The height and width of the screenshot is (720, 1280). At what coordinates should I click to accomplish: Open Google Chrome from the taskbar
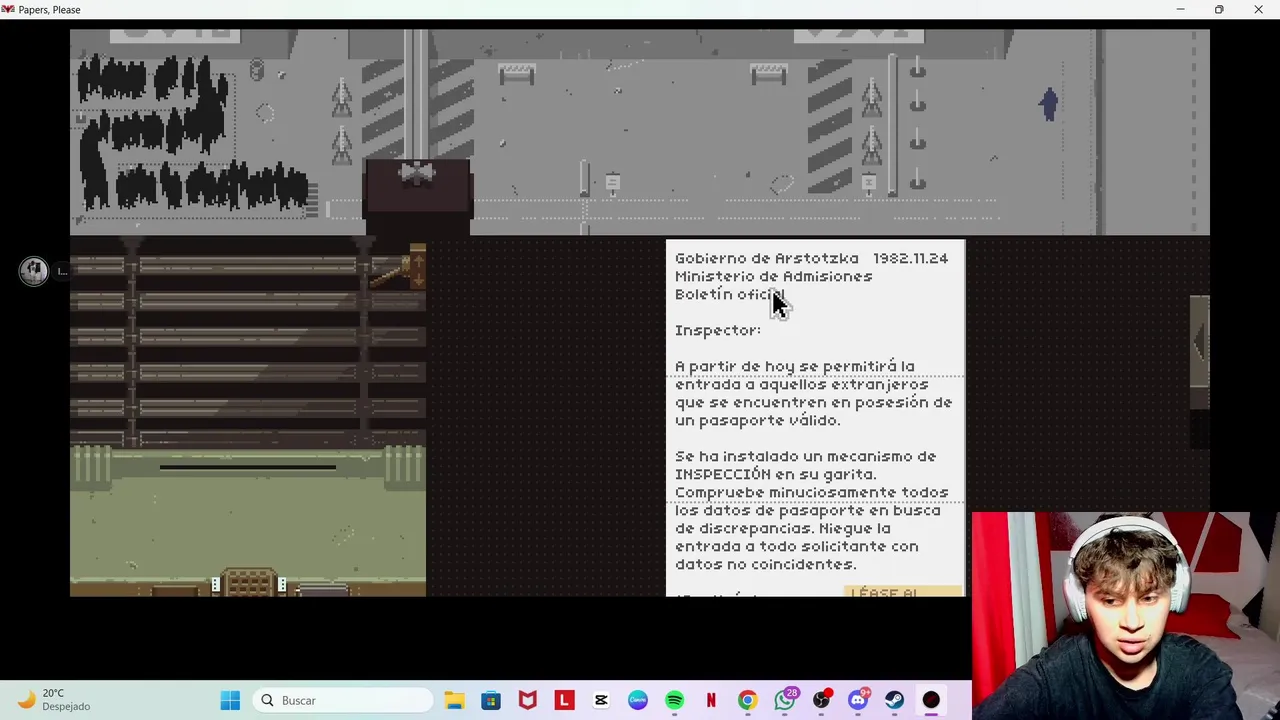[747, 701]
